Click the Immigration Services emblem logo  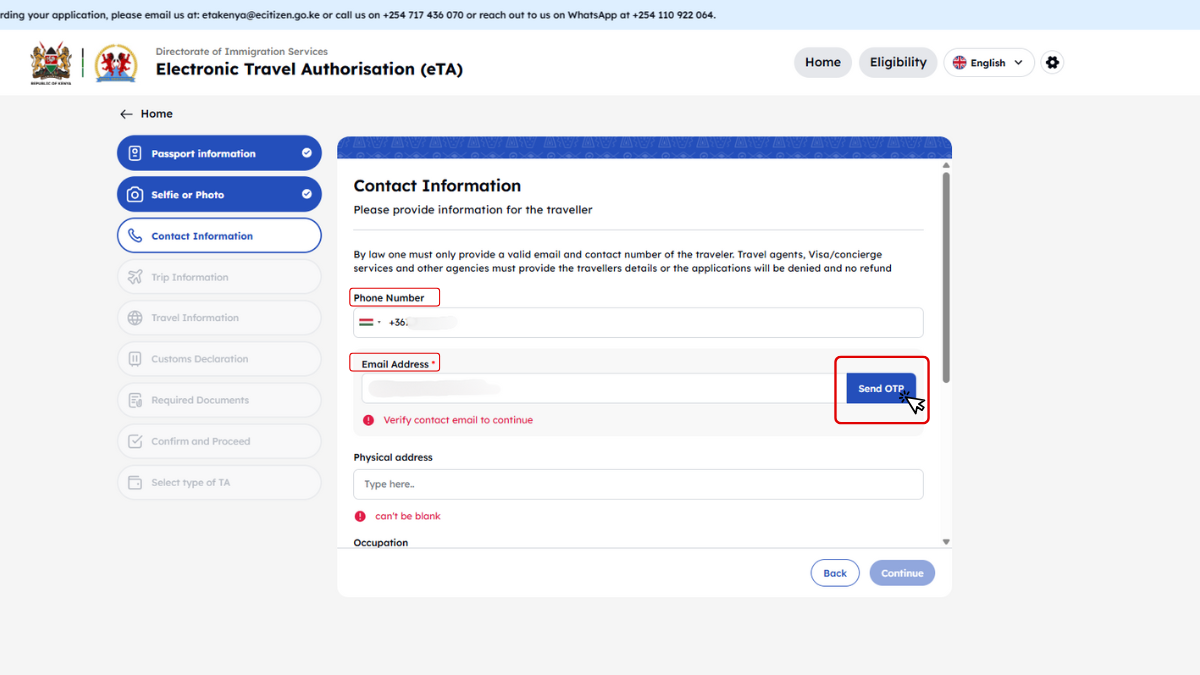point(116,63)
